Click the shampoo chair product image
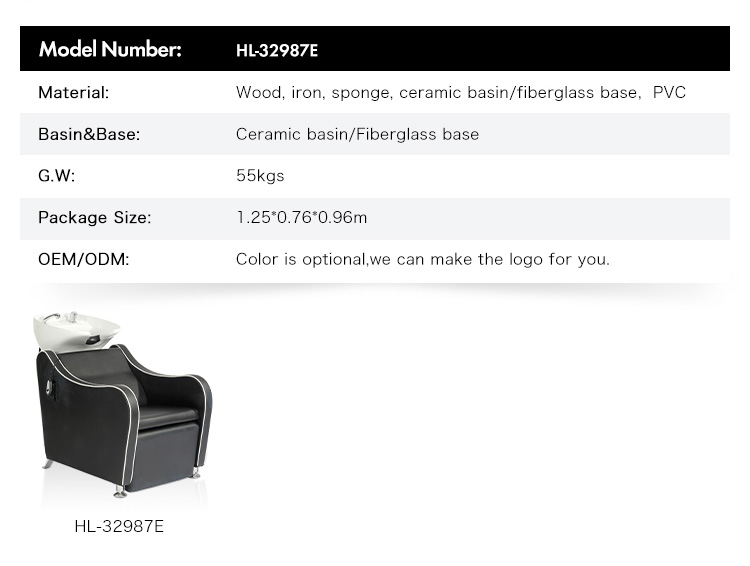The width and height of the screenshot is (750, 566). point(122,405)
